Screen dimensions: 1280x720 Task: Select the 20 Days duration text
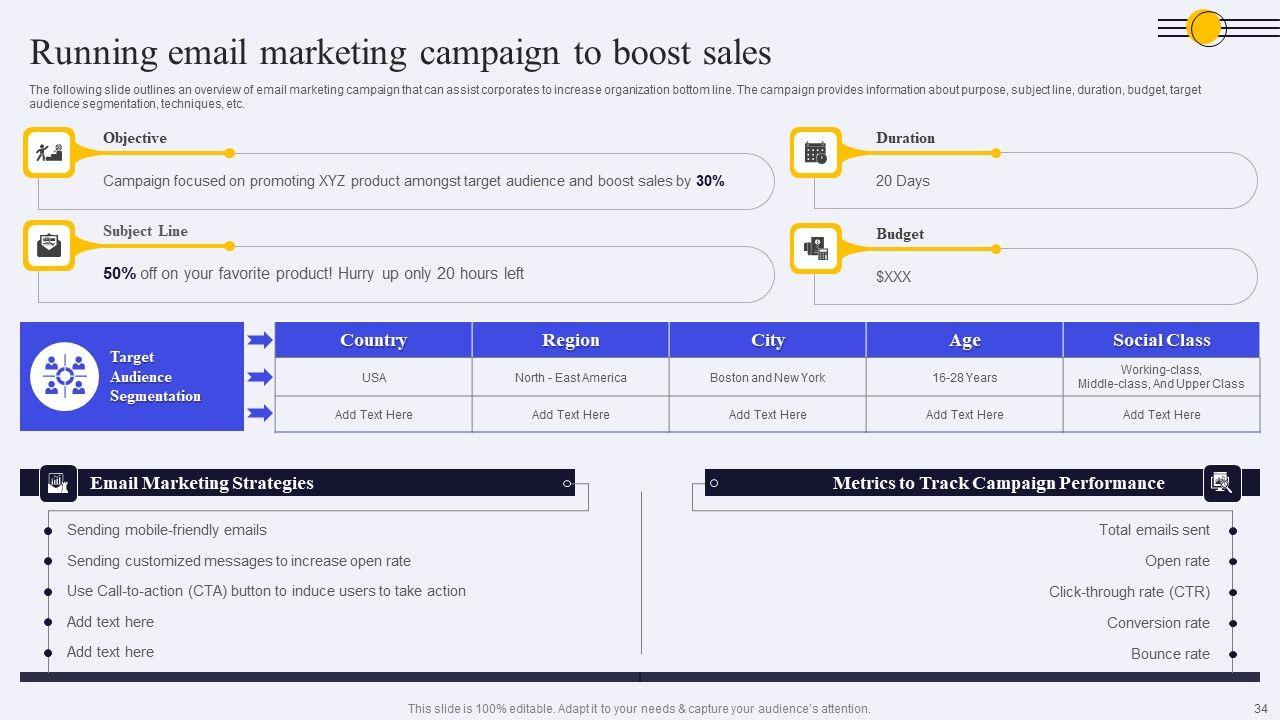pyautogui.click(x=902, y=181)
